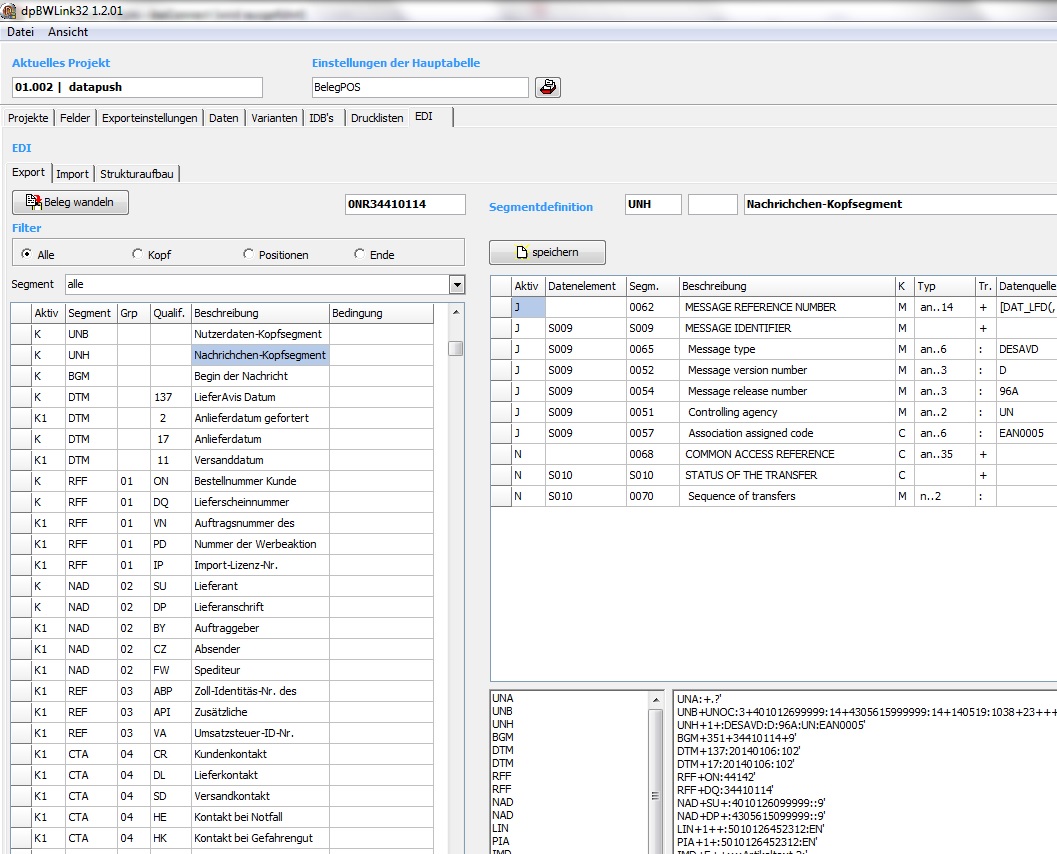Show the Projekte tab
The image size is (1057, 854).
pyautogui.click(x=28, y=118)
